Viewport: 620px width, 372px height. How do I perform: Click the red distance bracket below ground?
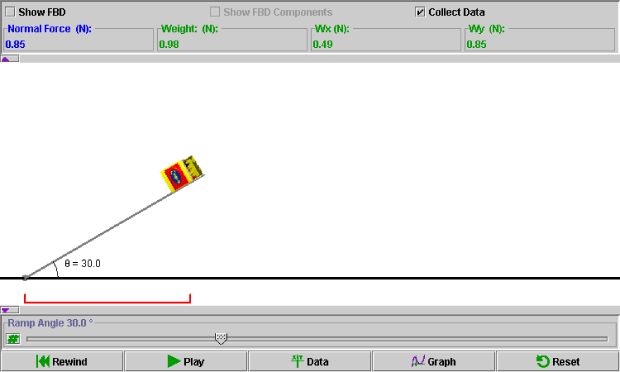coord(108,298)
